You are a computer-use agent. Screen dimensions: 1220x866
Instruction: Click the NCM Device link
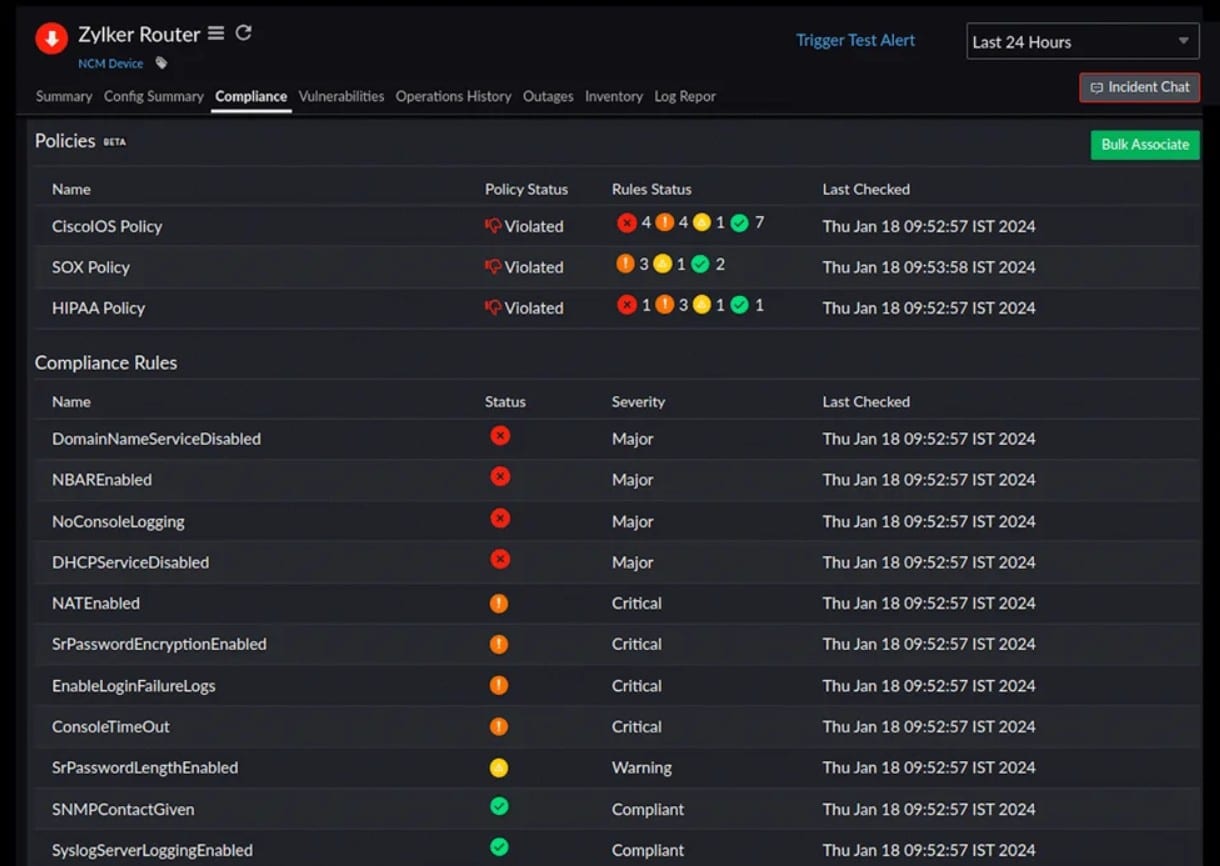(111, 63)
